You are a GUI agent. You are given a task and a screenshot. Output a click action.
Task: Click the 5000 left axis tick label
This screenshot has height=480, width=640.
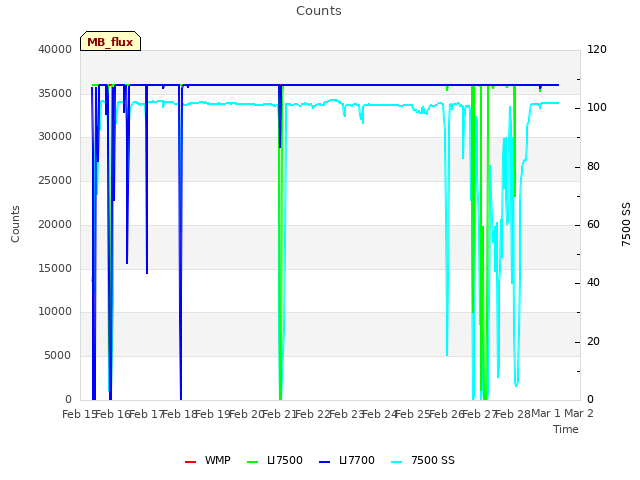[x=58, y=356]
